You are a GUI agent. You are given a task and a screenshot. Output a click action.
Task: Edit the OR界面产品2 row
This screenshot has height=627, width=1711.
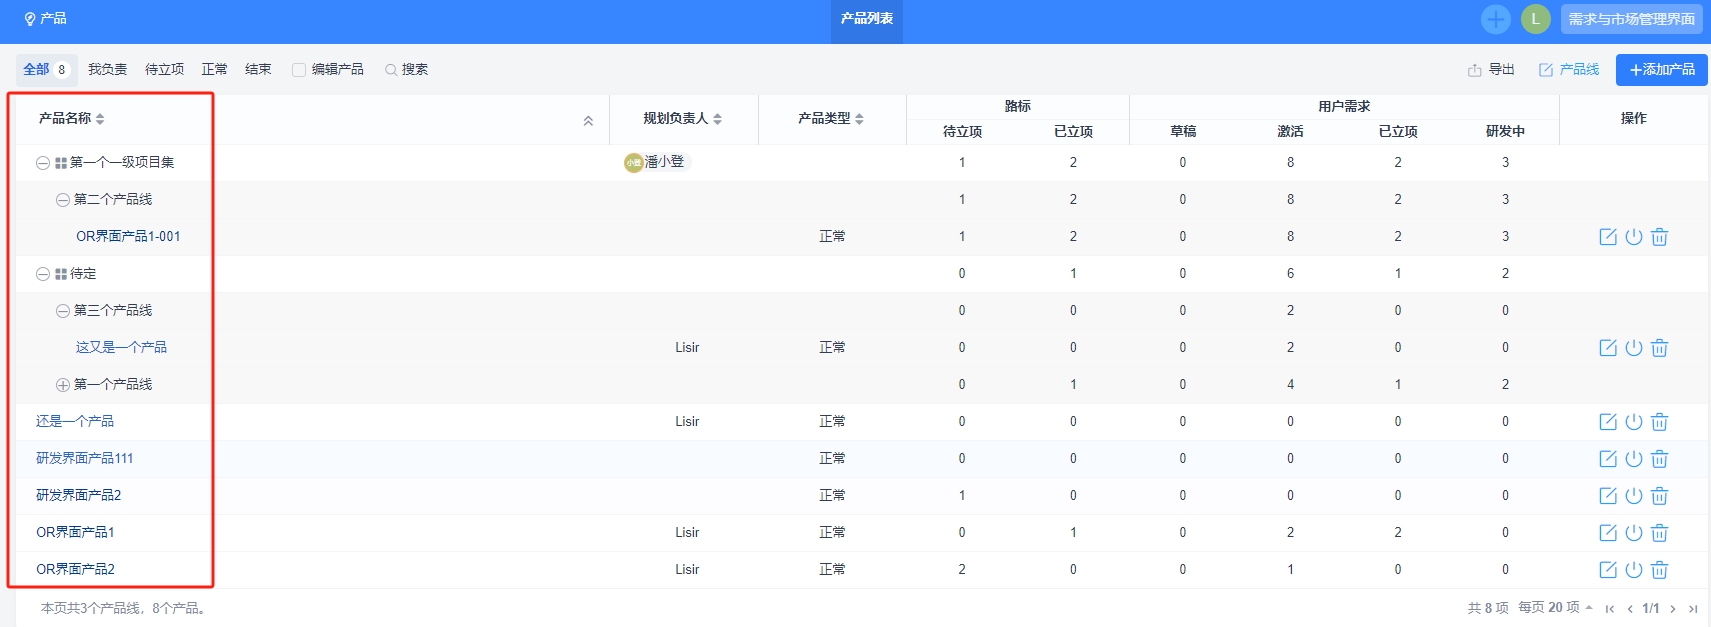tap(1608, 570)
